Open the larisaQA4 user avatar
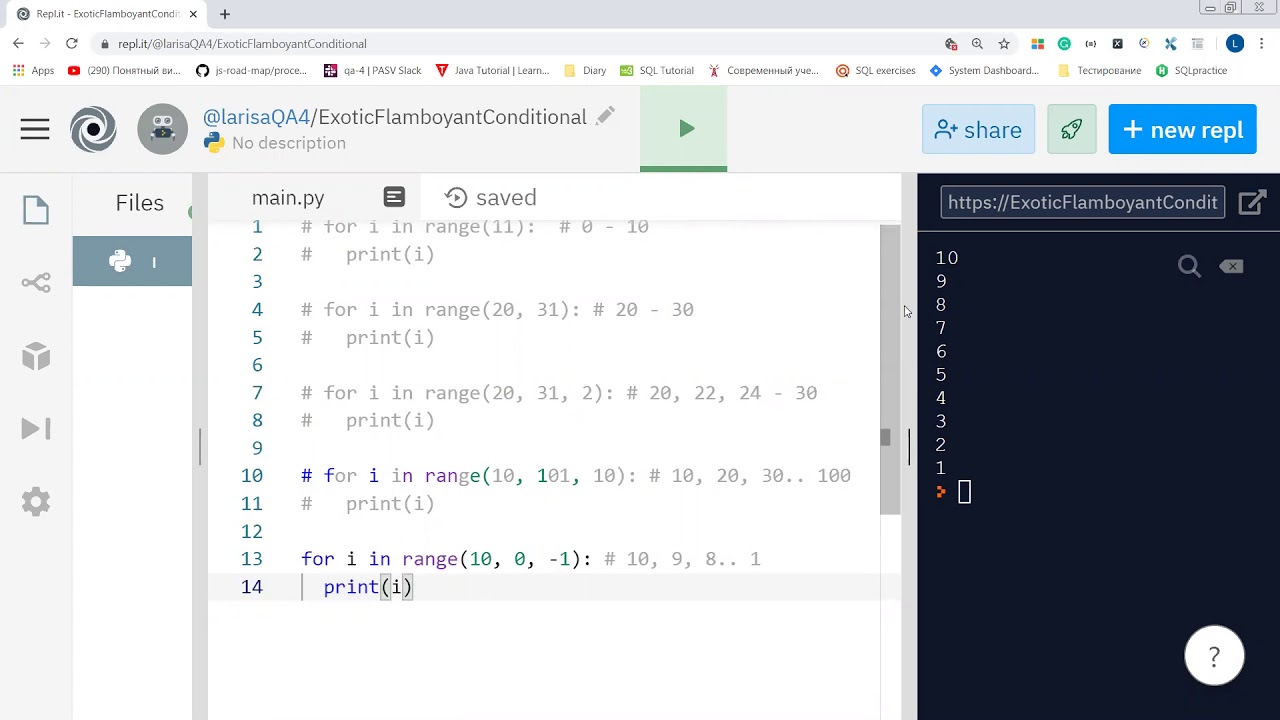The width and height of the screenshot is (1280, 720). (162, 129)
